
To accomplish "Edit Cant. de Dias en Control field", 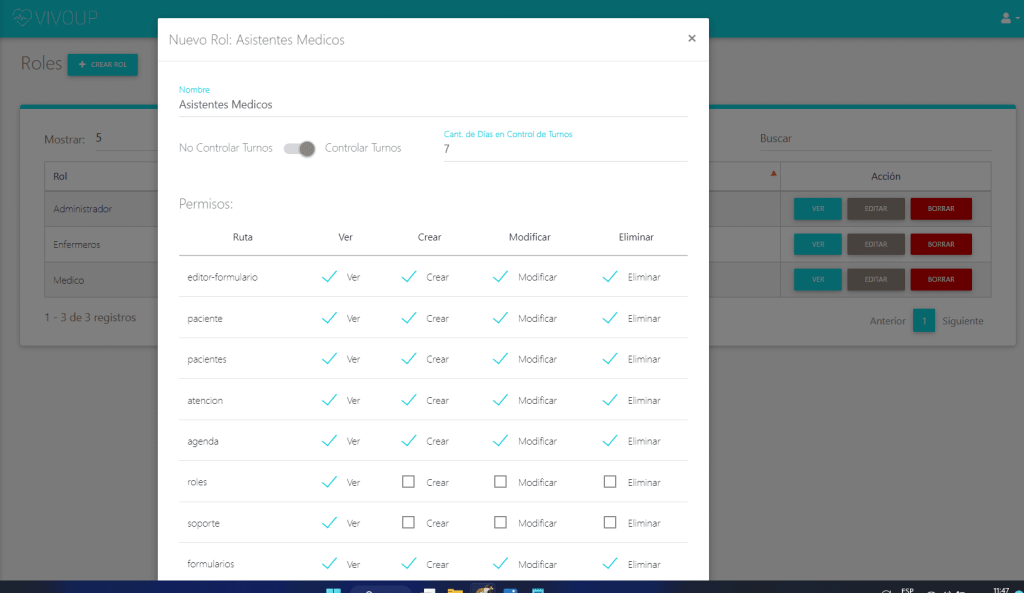I will click(x=566, y=149).
